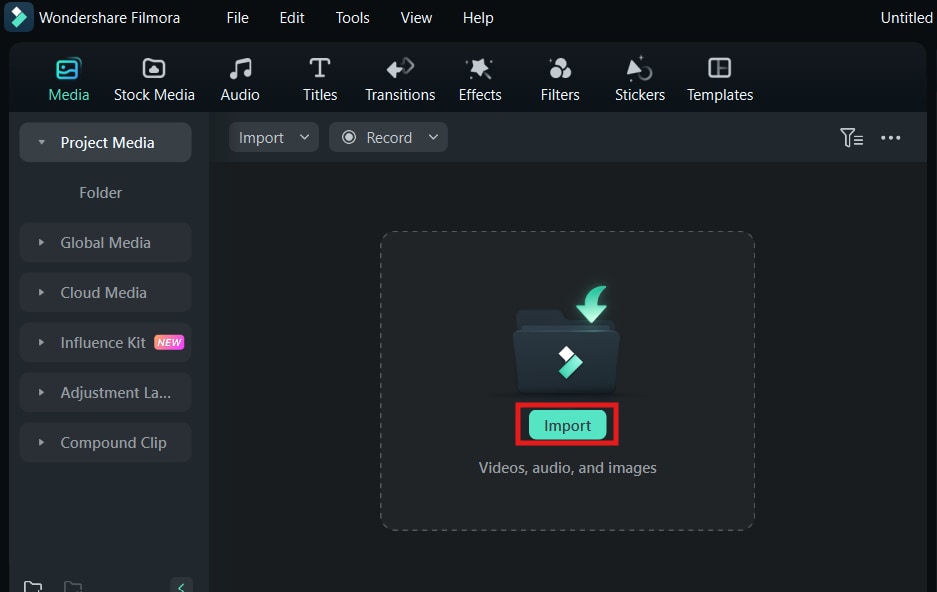Open the Audio music-note icon
937x592 pixels.
[x=240, y=69]
